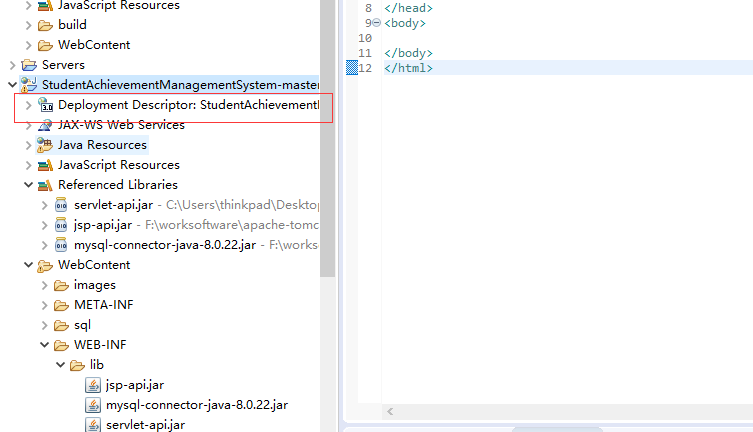Expand the build folder
Viewport: 753px width, 432px height.
point(28,25)
